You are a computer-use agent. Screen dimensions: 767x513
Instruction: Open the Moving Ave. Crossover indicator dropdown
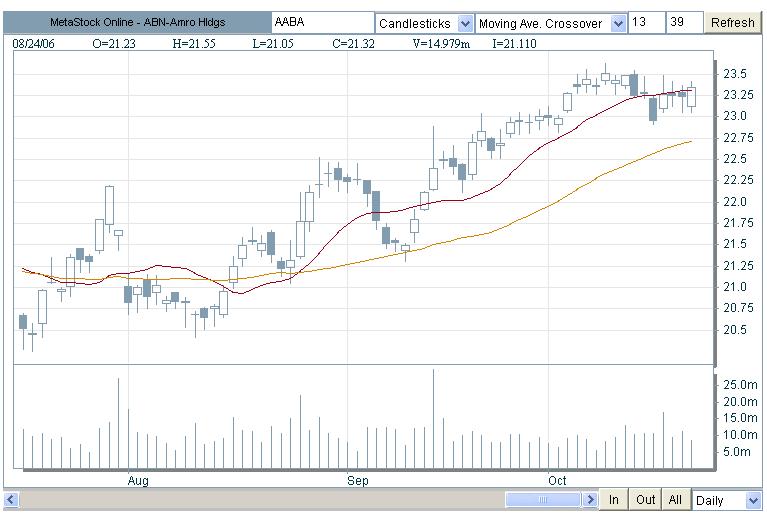click(x=551, y=23)
